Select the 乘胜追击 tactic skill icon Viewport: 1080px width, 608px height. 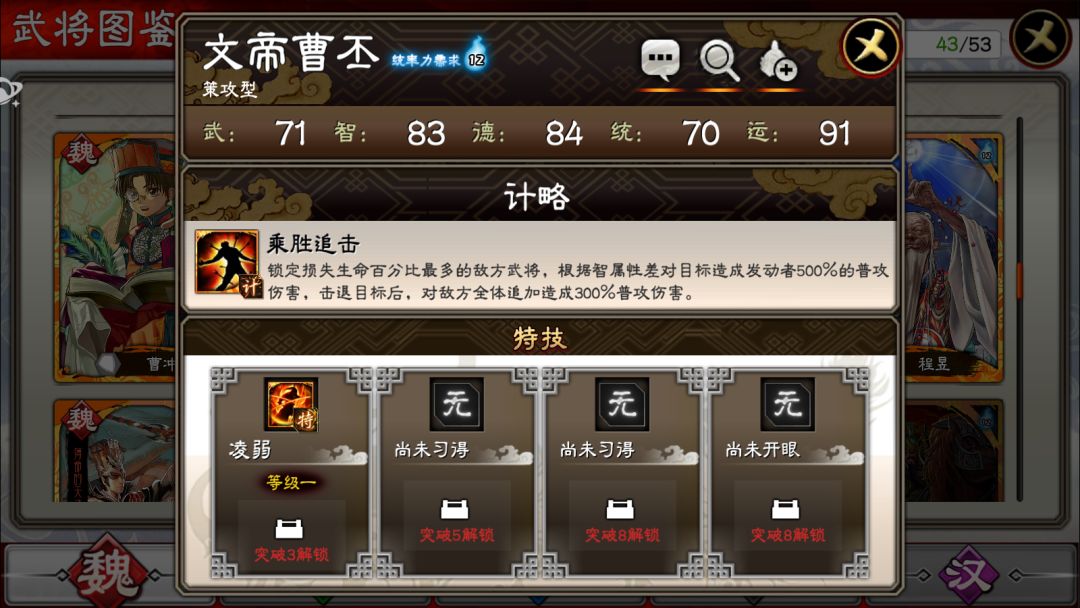227,262
